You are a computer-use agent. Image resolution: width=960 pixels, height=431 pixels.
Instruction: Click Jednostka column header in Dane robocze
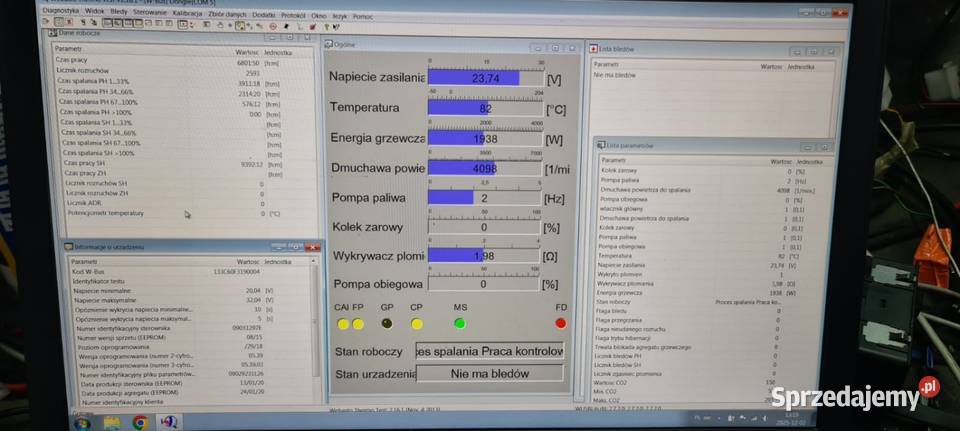pyautogui.click(x=278, y=53)
